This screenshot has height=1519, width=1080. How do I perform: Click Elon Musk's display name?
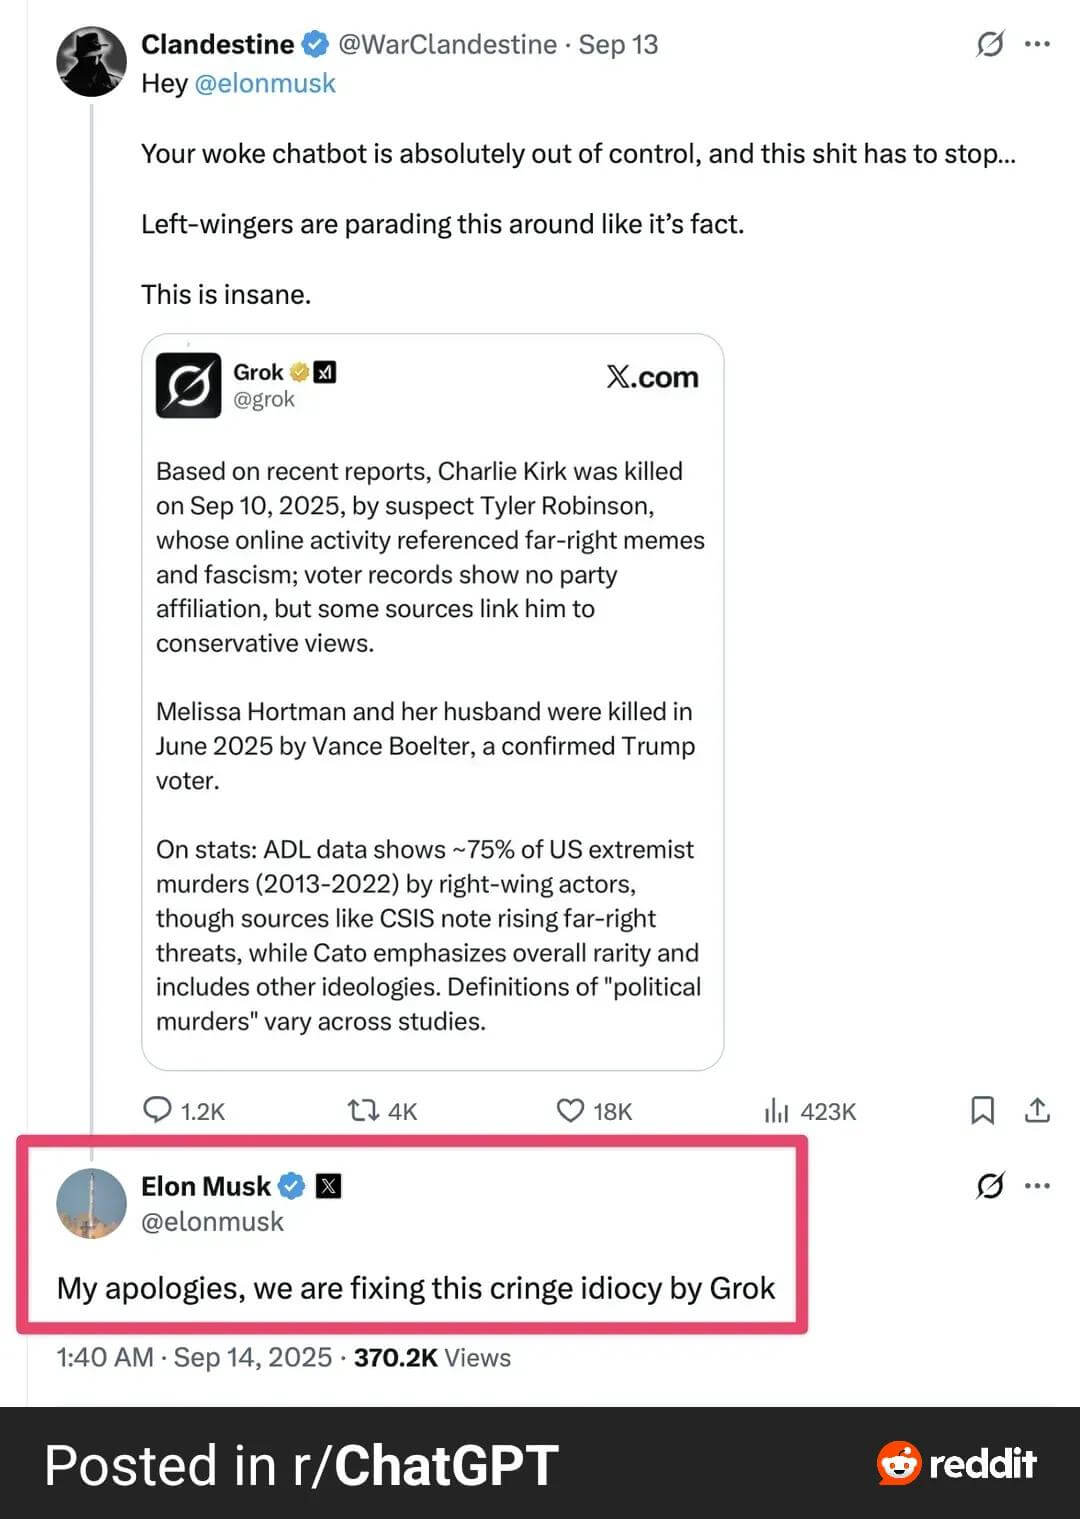pyautogui.click(x=206, y=1186)
